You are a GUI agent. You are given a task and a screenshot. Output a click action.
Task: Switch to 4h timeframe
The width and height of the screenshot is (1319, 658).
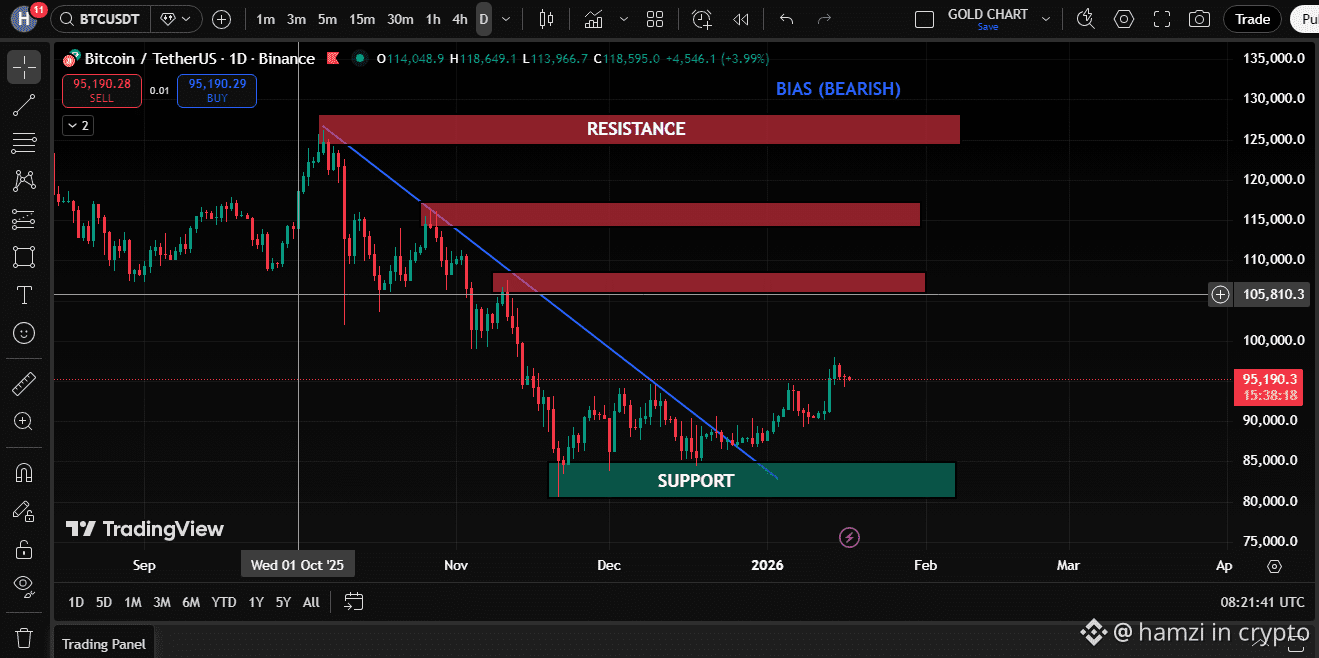pyautogui.click(x=460, y=19)
